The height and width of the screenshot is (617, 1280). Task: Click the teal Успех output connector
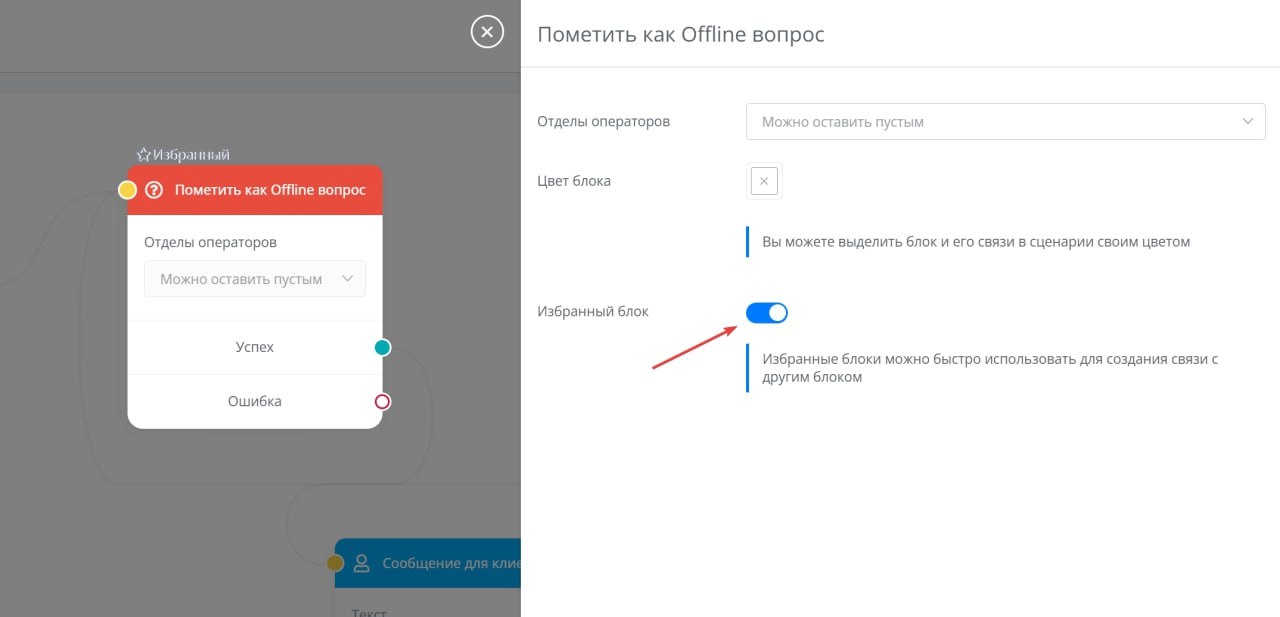coord(382,348)
